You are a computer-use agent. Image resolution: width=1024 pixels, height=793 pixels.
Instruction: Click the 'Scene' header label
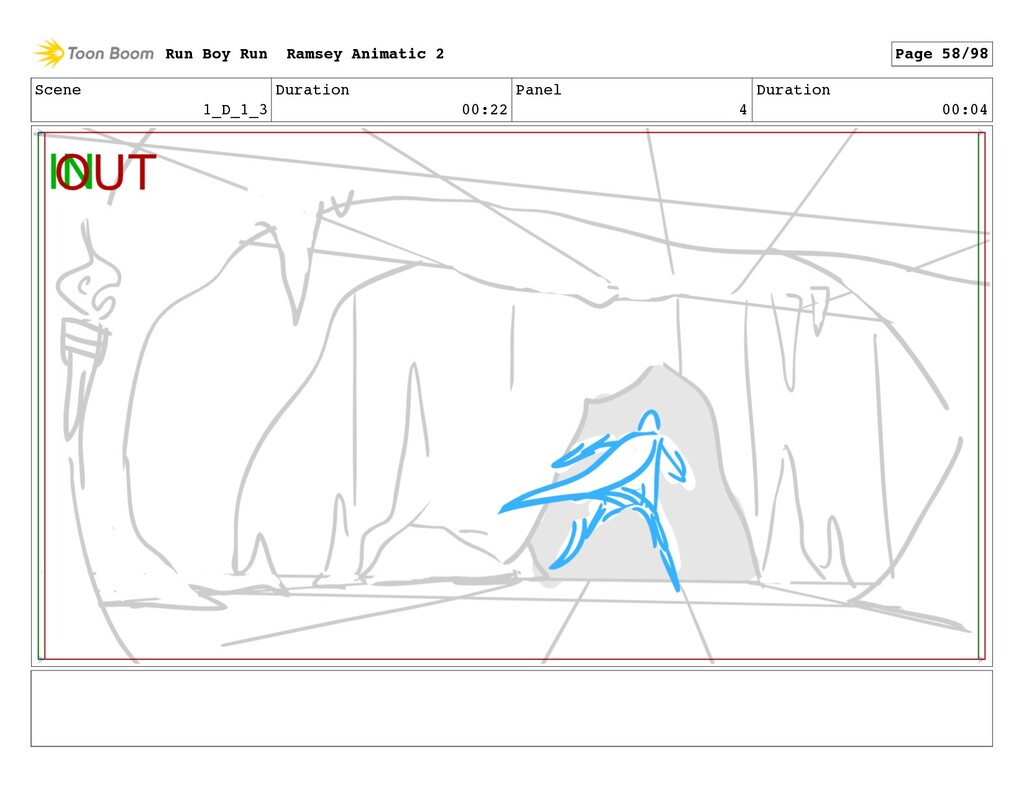pyautogui.click(x=58, y=90)
